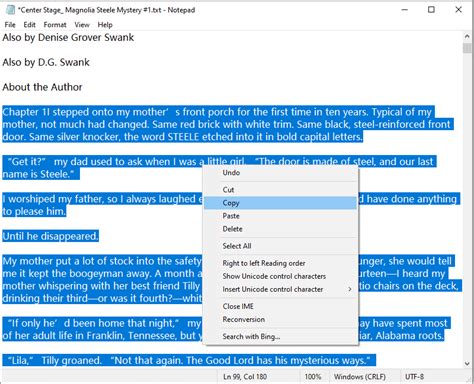Toggle Right to left Reading order

(281, 263)
